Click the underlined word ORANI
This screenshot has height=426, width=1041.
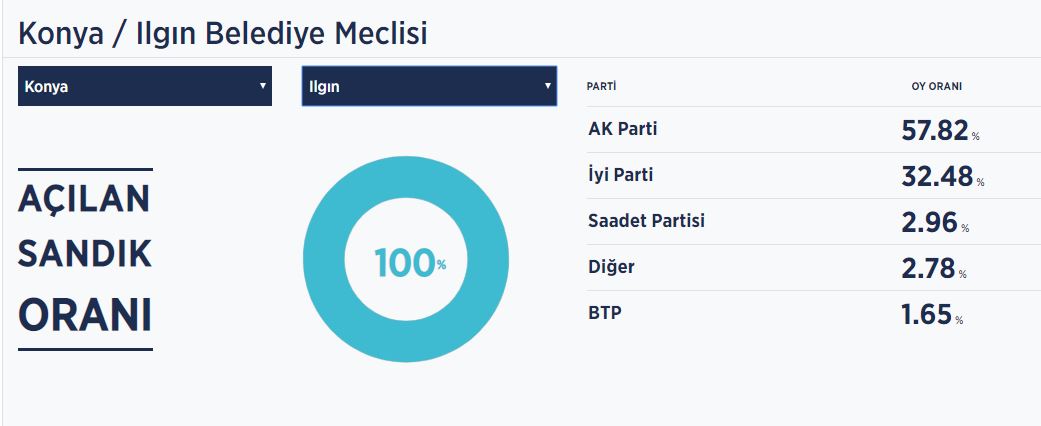pyautogui.click(x=85, y=316)
